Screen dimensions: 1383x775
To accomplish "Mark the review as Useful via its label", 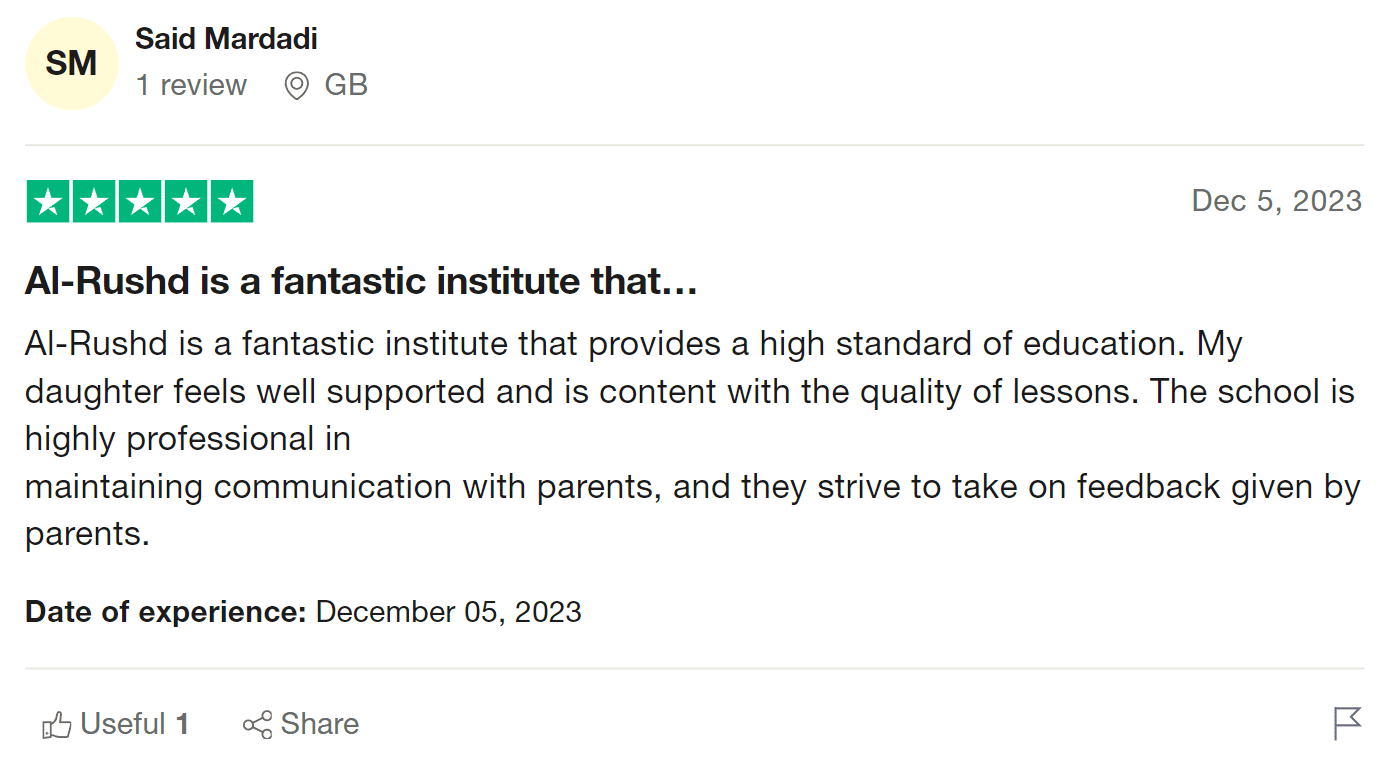I will [x=123, y=724].
